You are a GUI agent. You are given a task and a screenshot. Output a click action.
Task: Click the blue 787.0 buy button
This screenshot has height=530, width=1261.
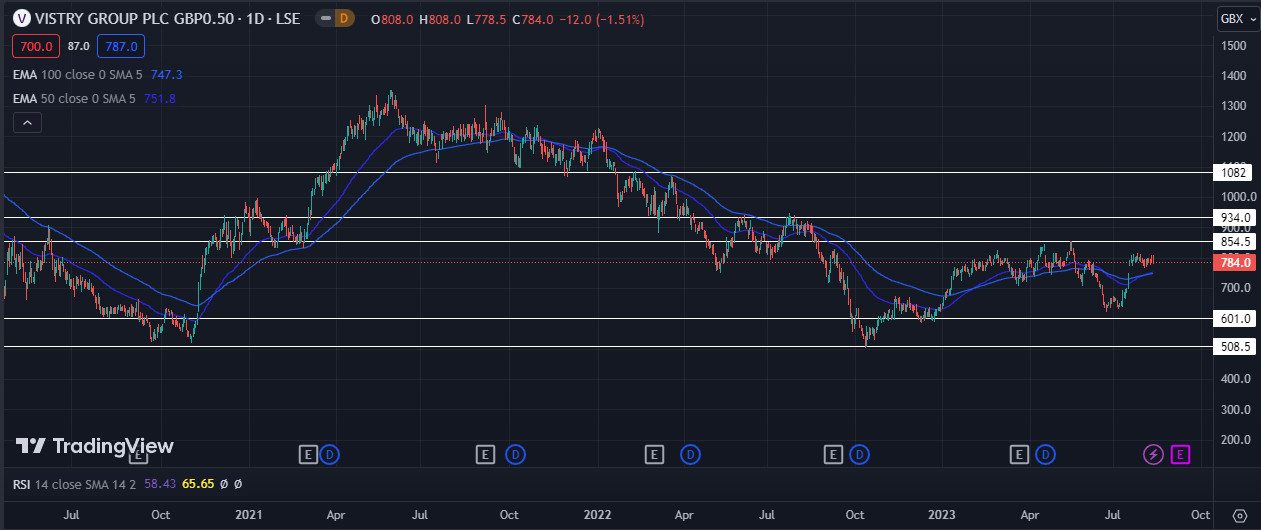click(122, 46)
